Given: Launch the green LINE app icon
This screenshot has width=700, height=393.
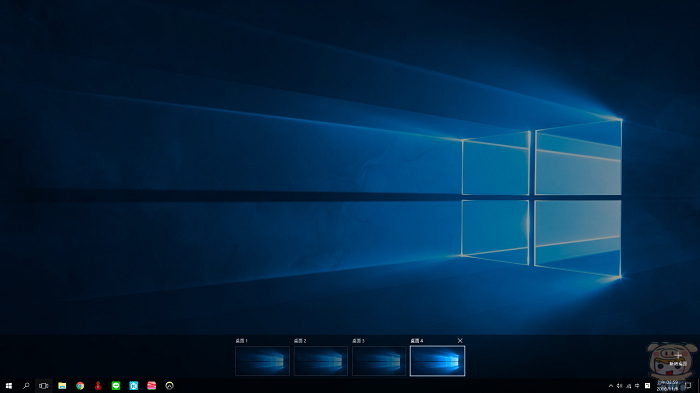Looking at the screenshot, I should coord(116,386).
